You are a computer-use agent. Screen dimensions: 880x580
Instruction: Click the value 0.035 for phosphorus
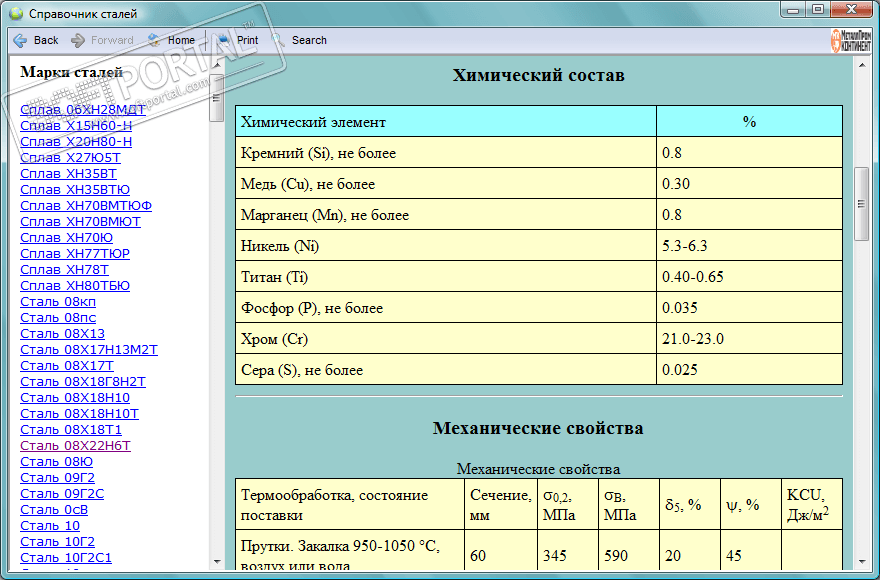coord(680,308)
